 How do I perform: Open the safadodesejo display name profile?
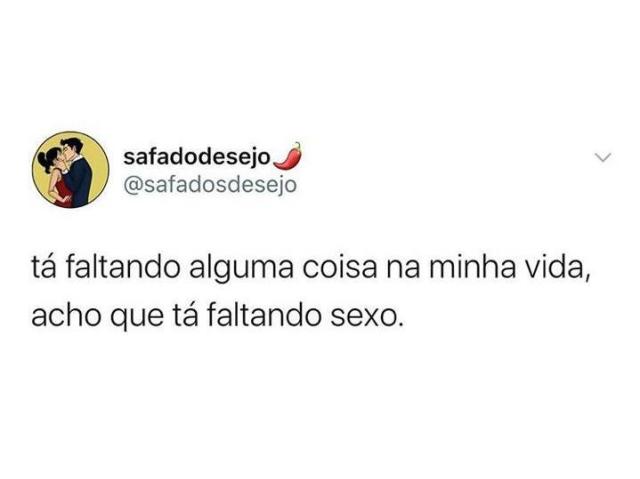197,157
